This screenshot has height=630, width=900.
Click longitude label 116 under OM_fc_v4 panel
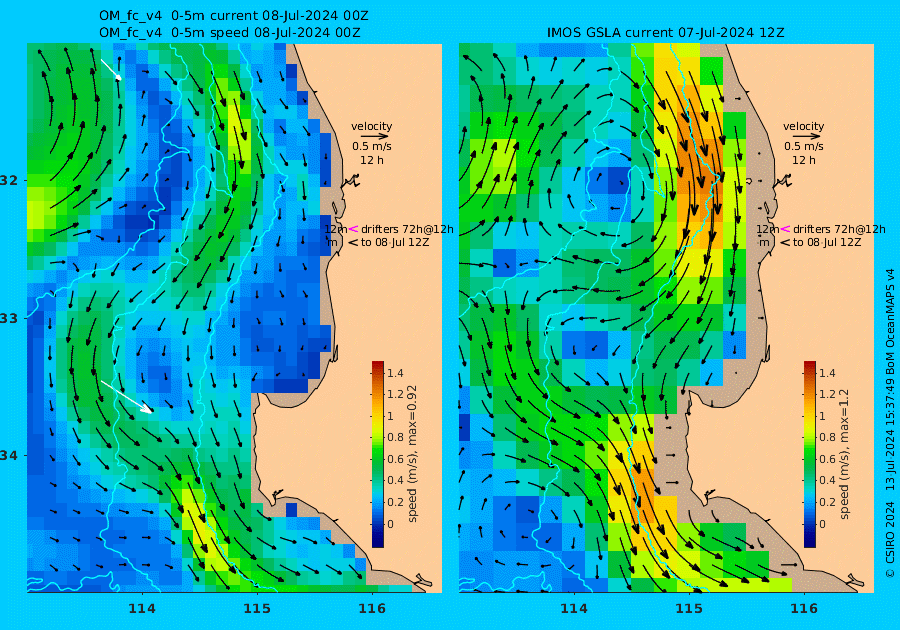[372, 609]
